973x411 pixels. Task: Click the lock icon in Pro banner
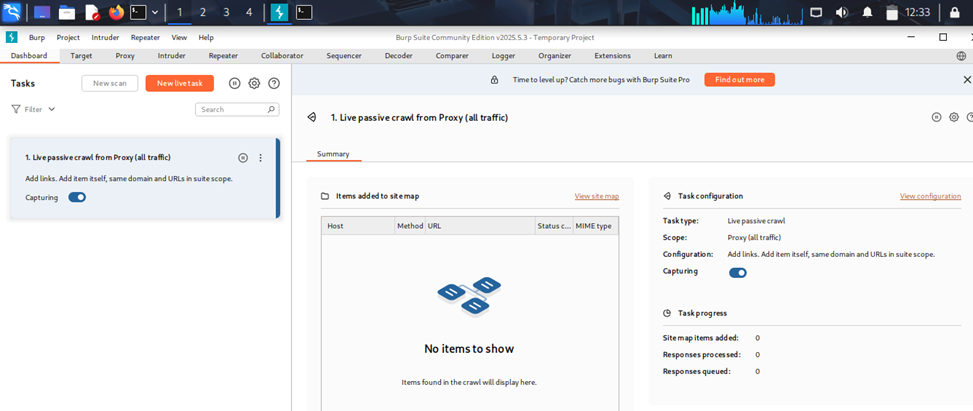click(494, 80)
